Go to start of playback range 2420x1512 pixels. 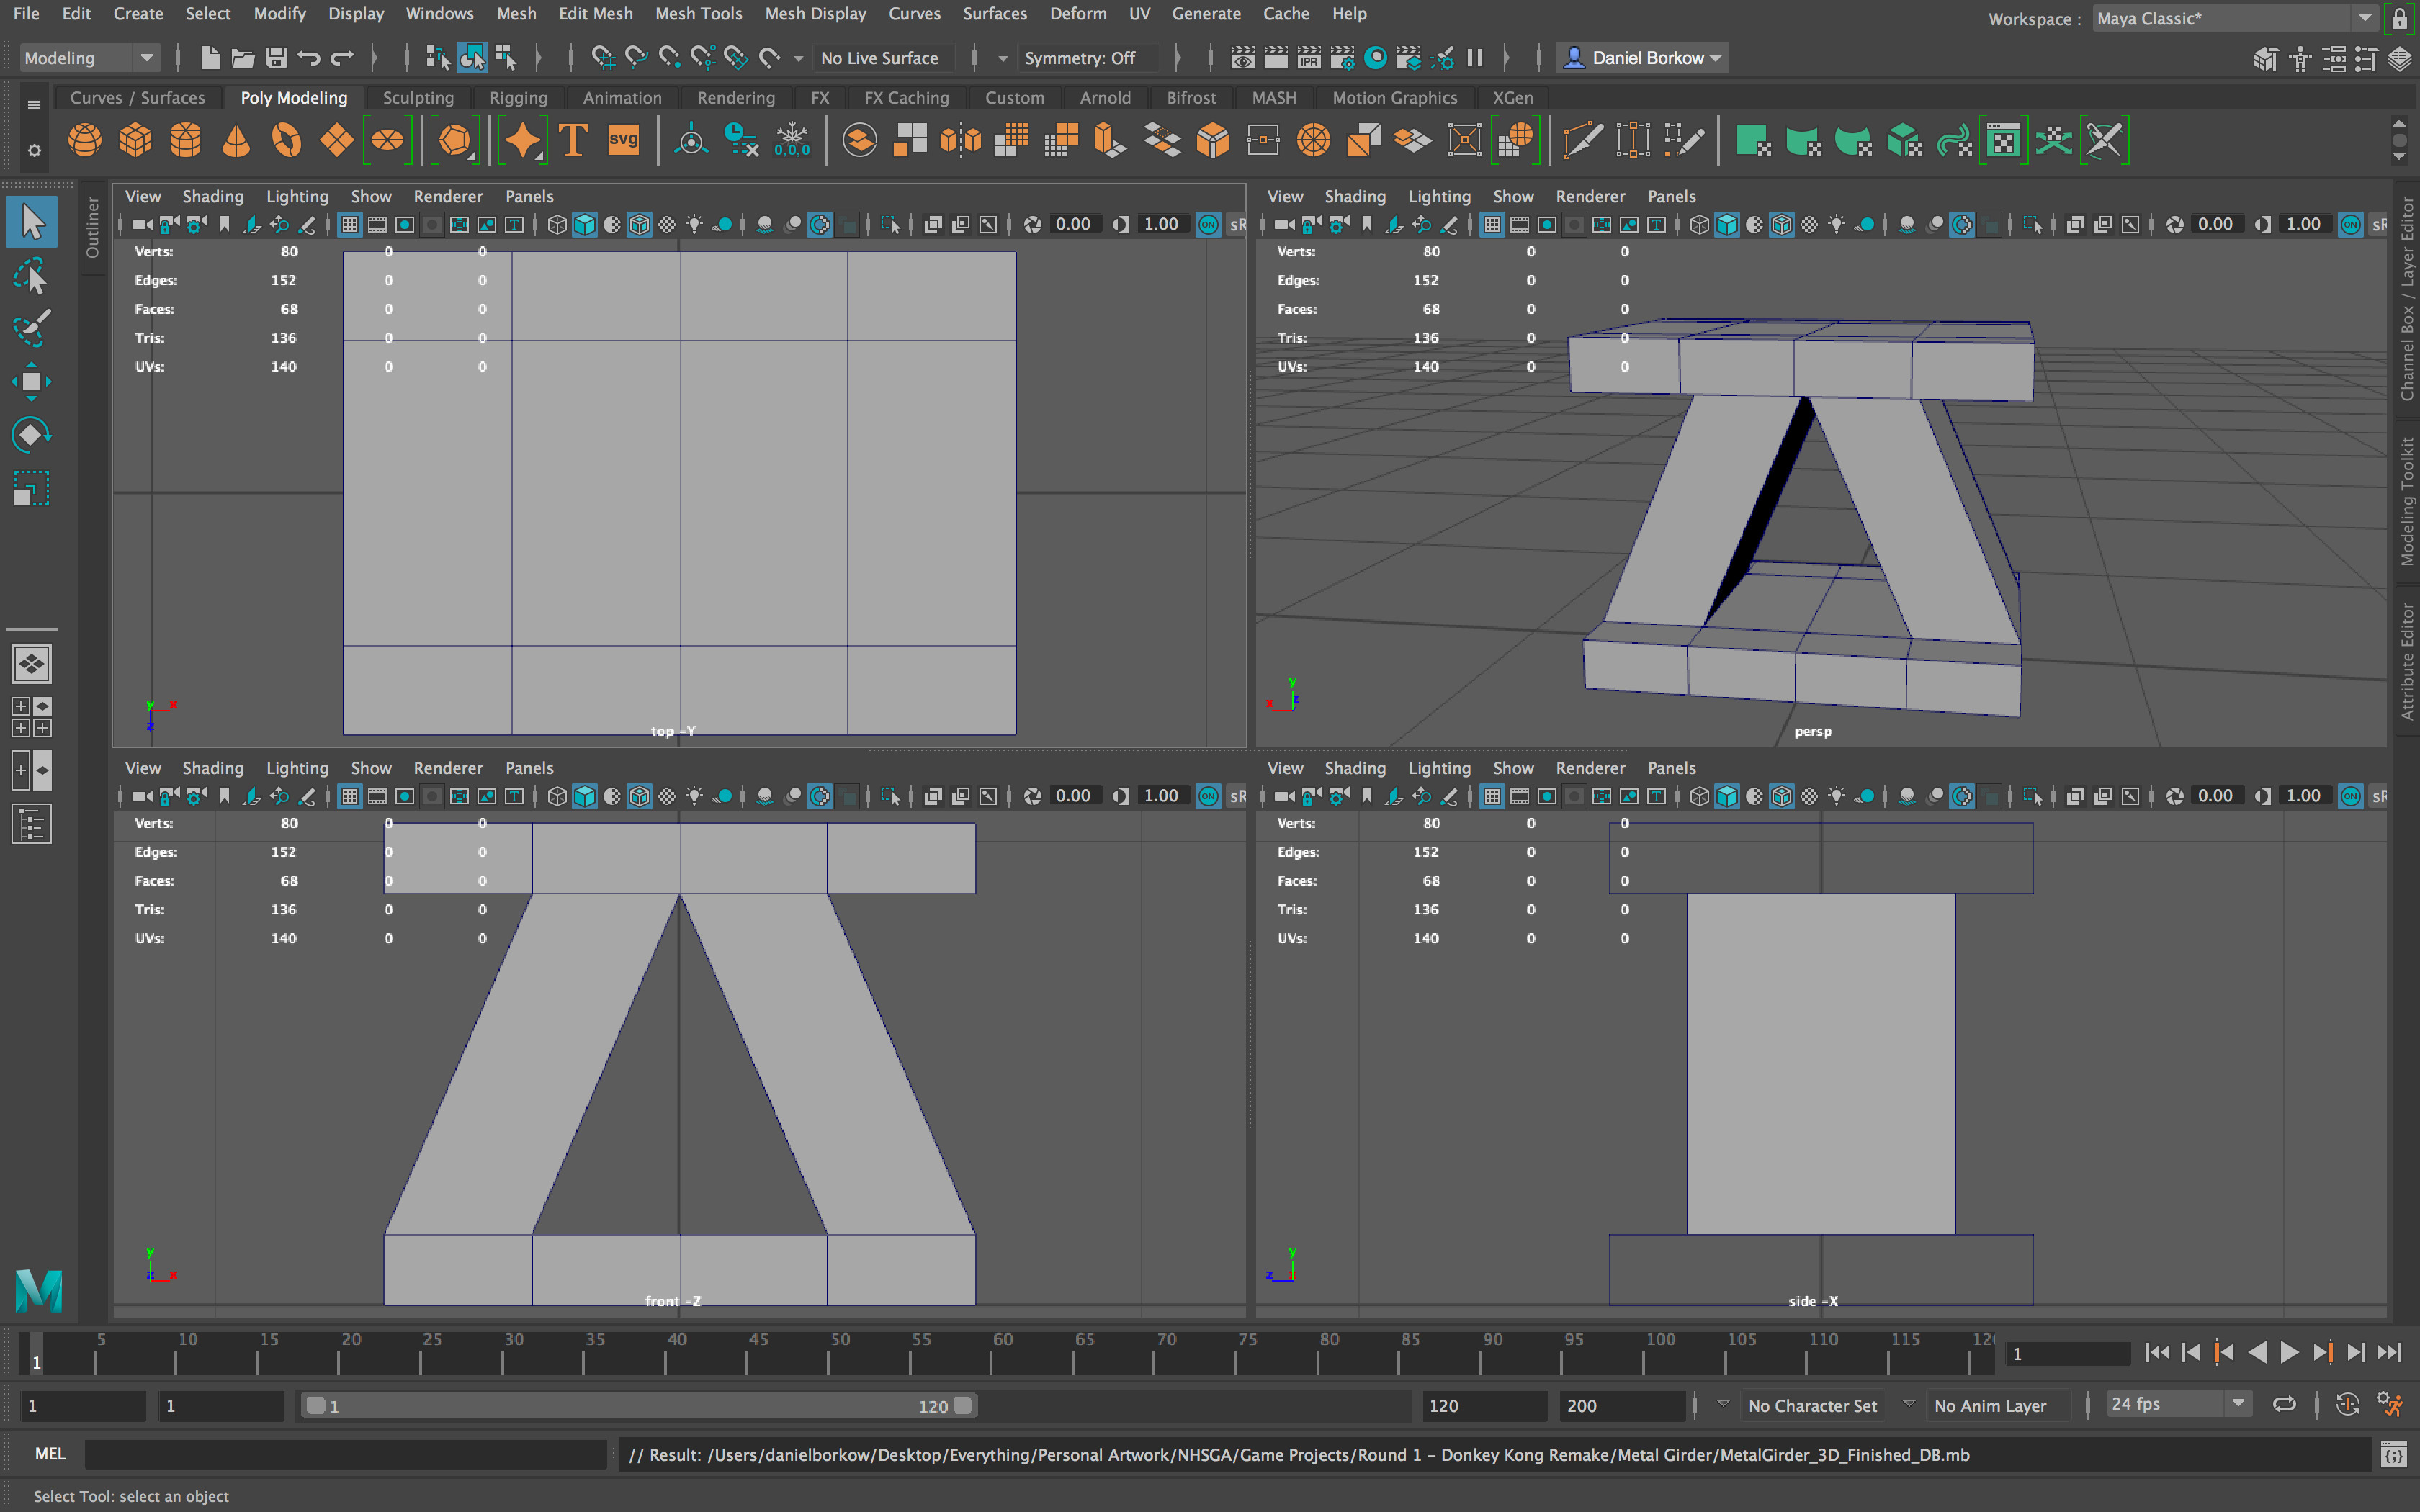coord(2157,1352)
